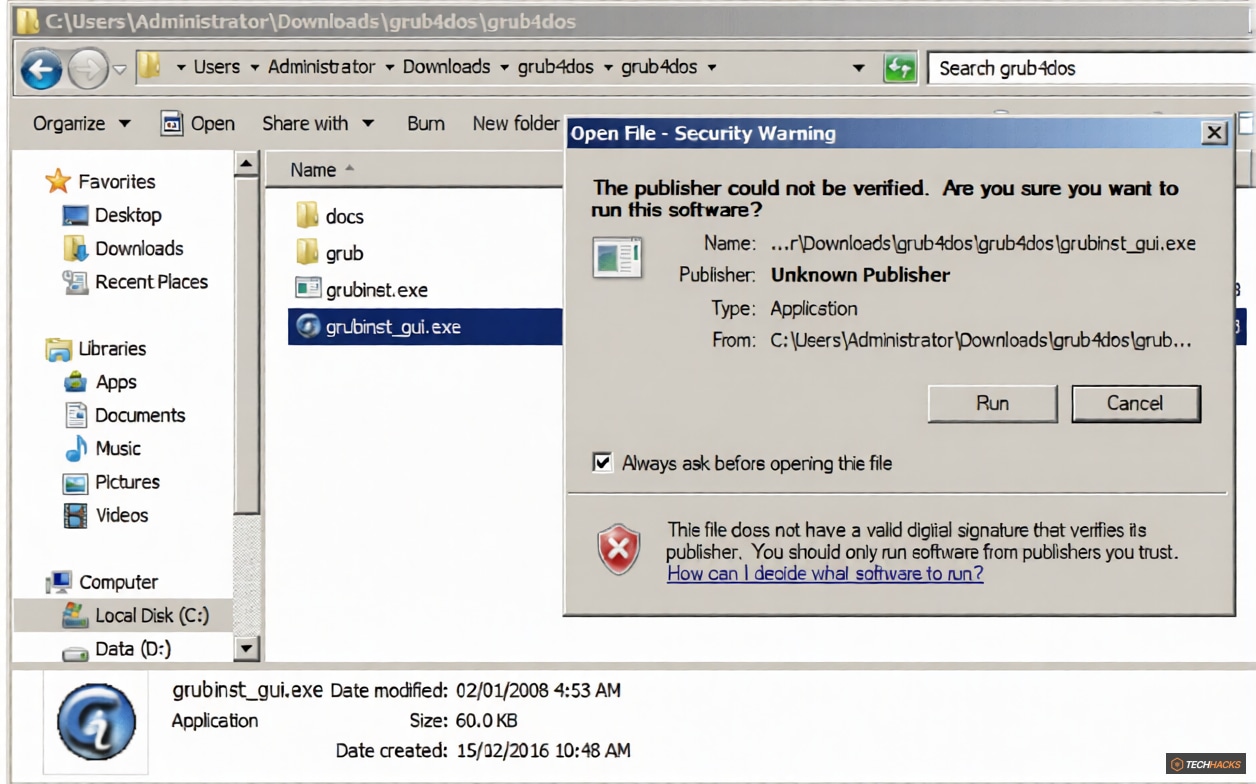Click the Computer icon in navigation pane

tap(59, 582)
